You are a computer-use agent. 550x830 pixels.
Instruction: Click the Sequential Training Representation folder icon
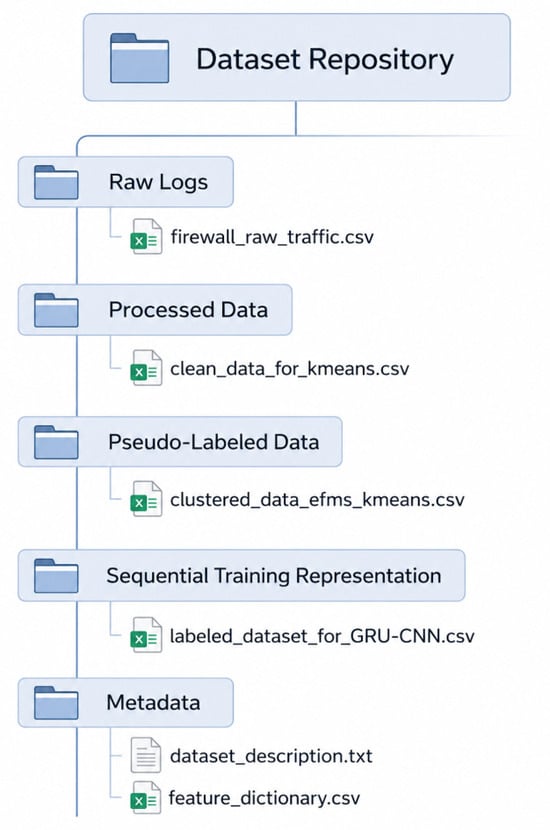(x=56, y=576)
